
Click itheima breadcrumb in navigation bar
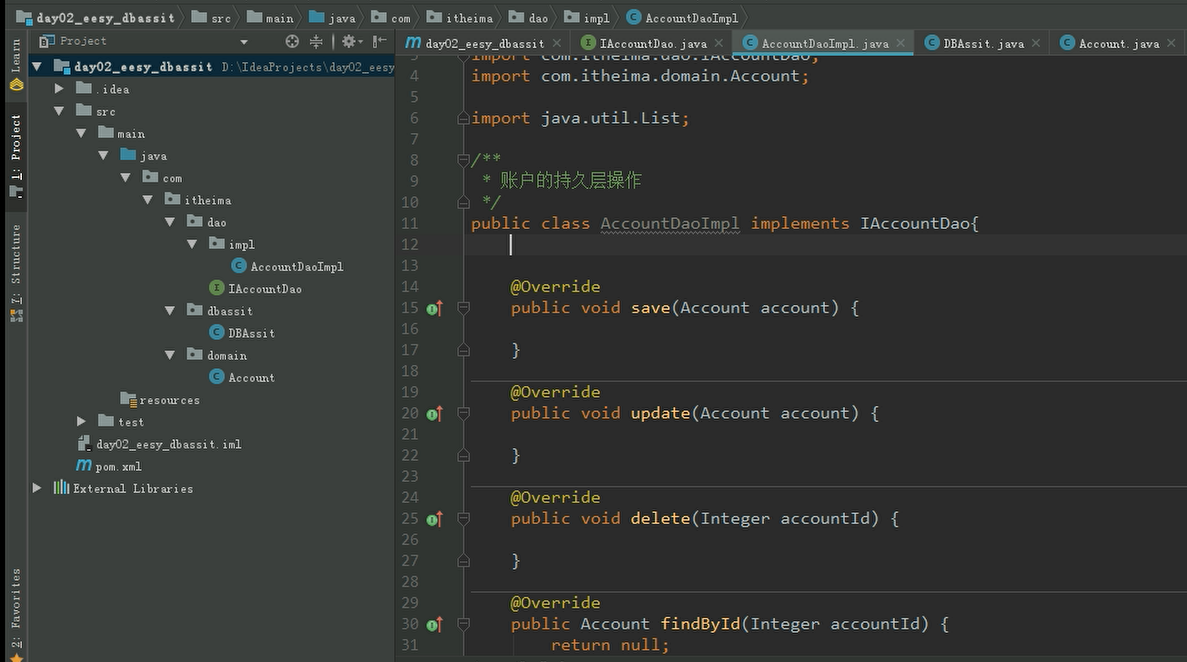460,17
